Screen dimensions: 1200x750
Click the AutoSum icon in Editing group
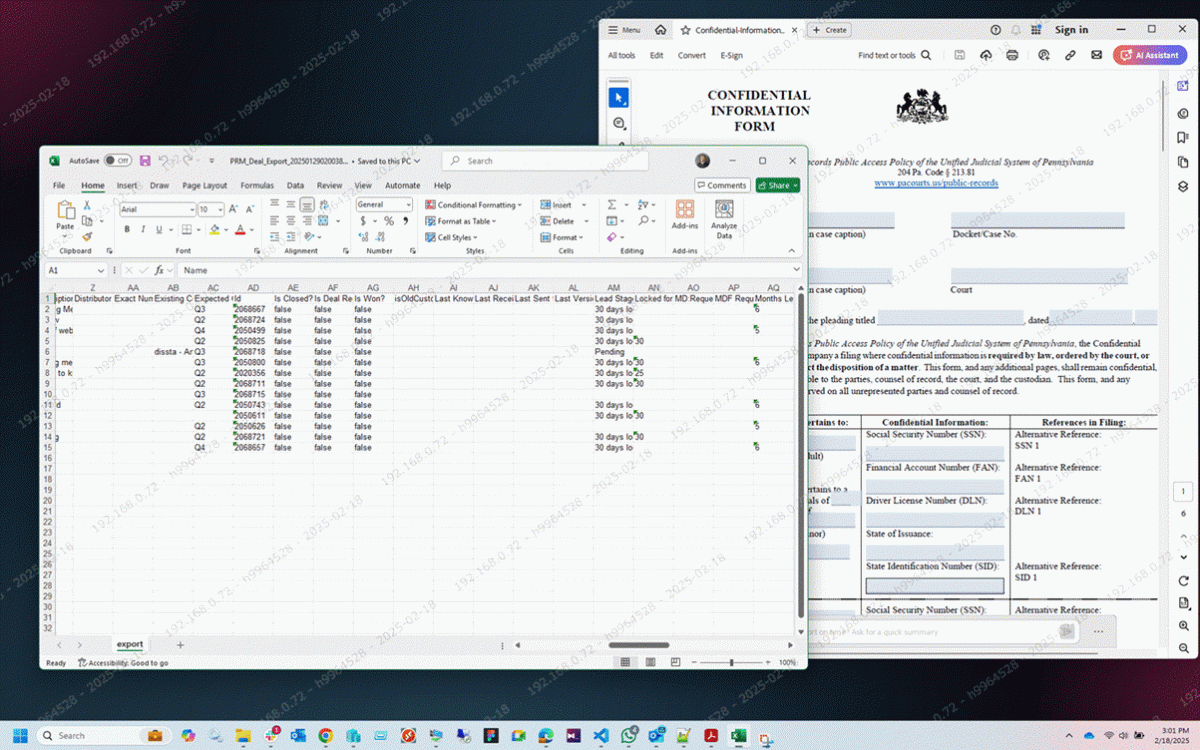click(x=611, y=205)
